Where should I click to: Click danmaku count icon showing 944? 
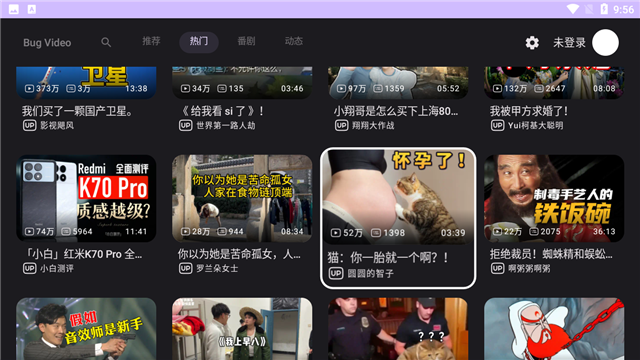(x=222, y=231)
